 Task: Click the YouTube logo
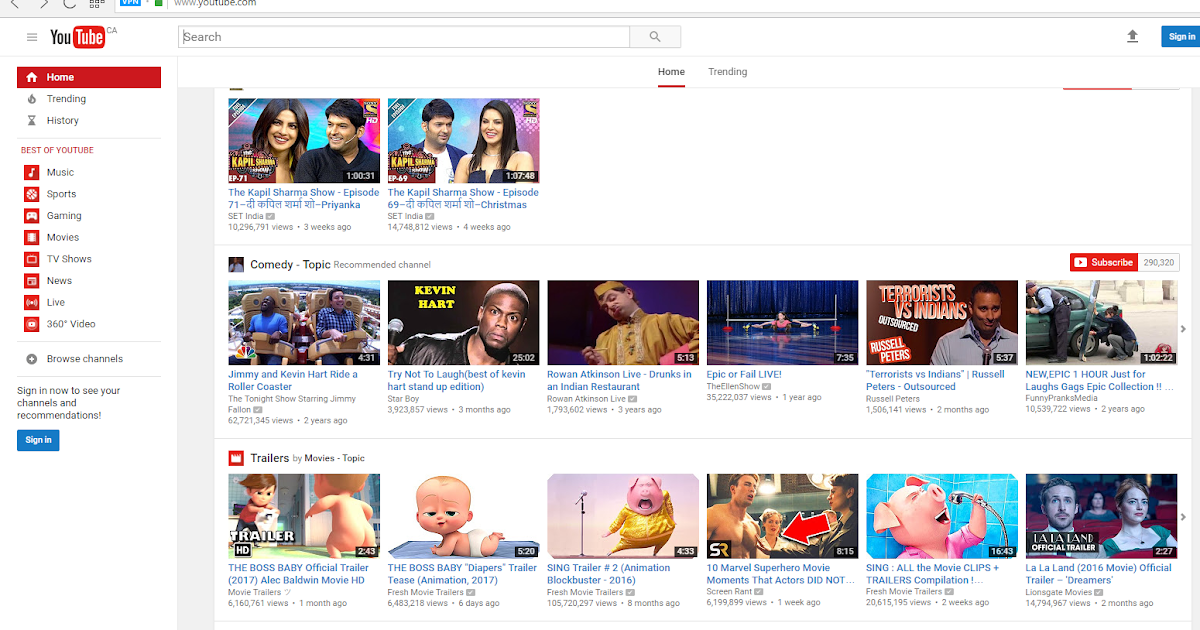78,36
